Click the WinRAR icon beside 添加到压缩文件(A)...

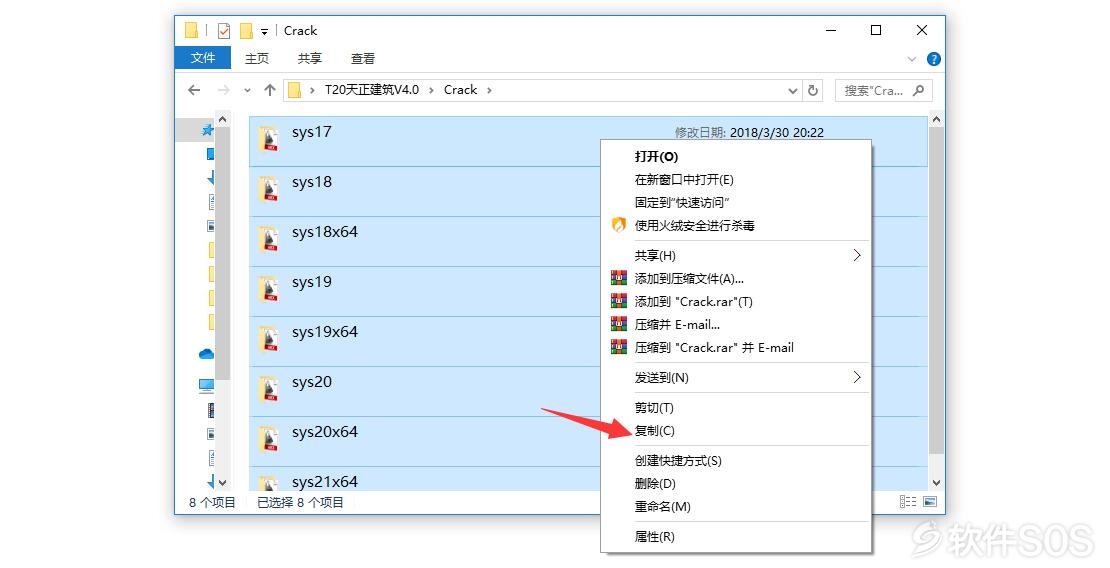619,278
